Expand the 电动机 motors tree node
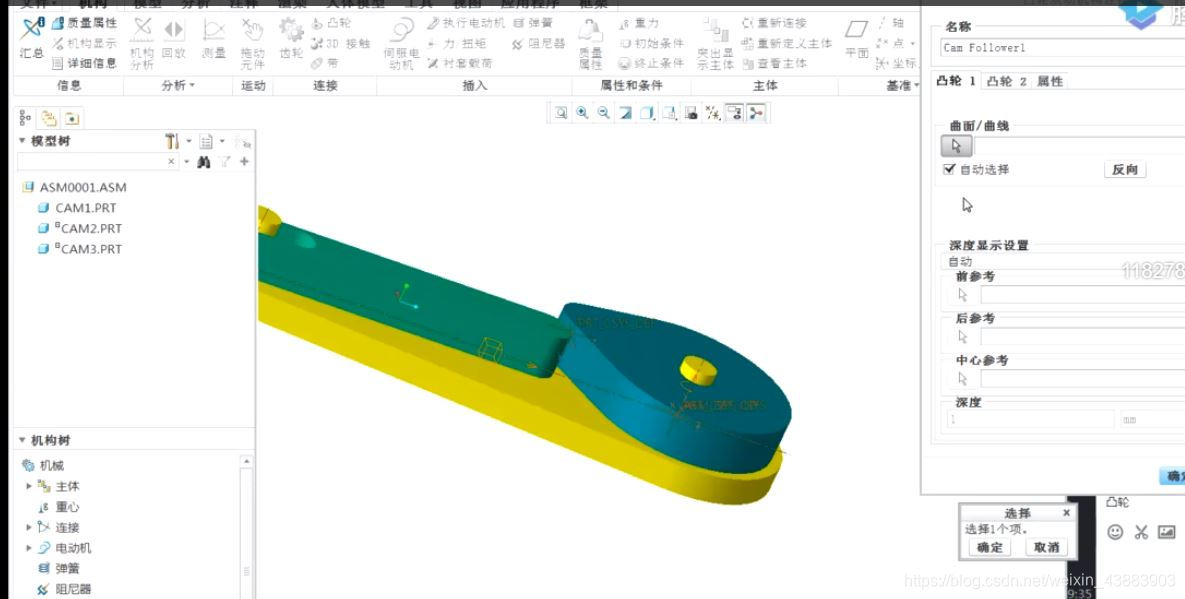Screen dimensions: 1185x599 (29, 548)
